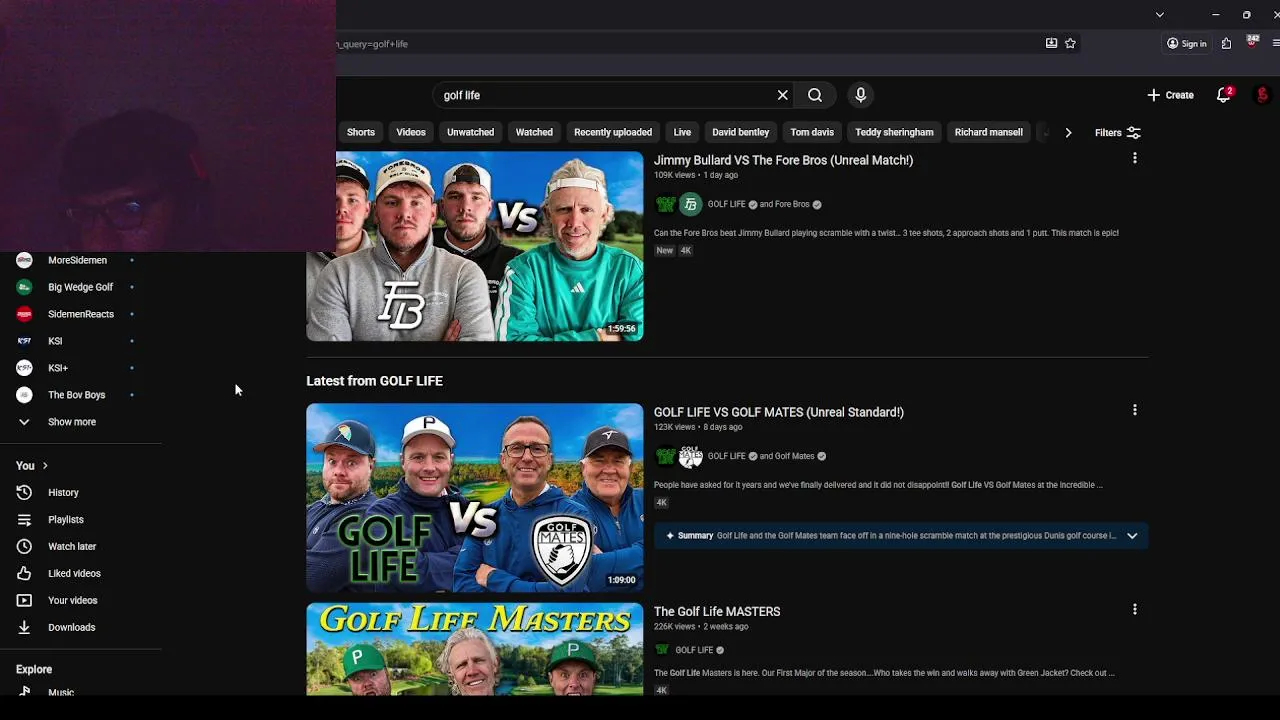Viewport: 1280px width, 720px height.
Task: Select the Teddy sheringham chip
Action: click(894, 132)
